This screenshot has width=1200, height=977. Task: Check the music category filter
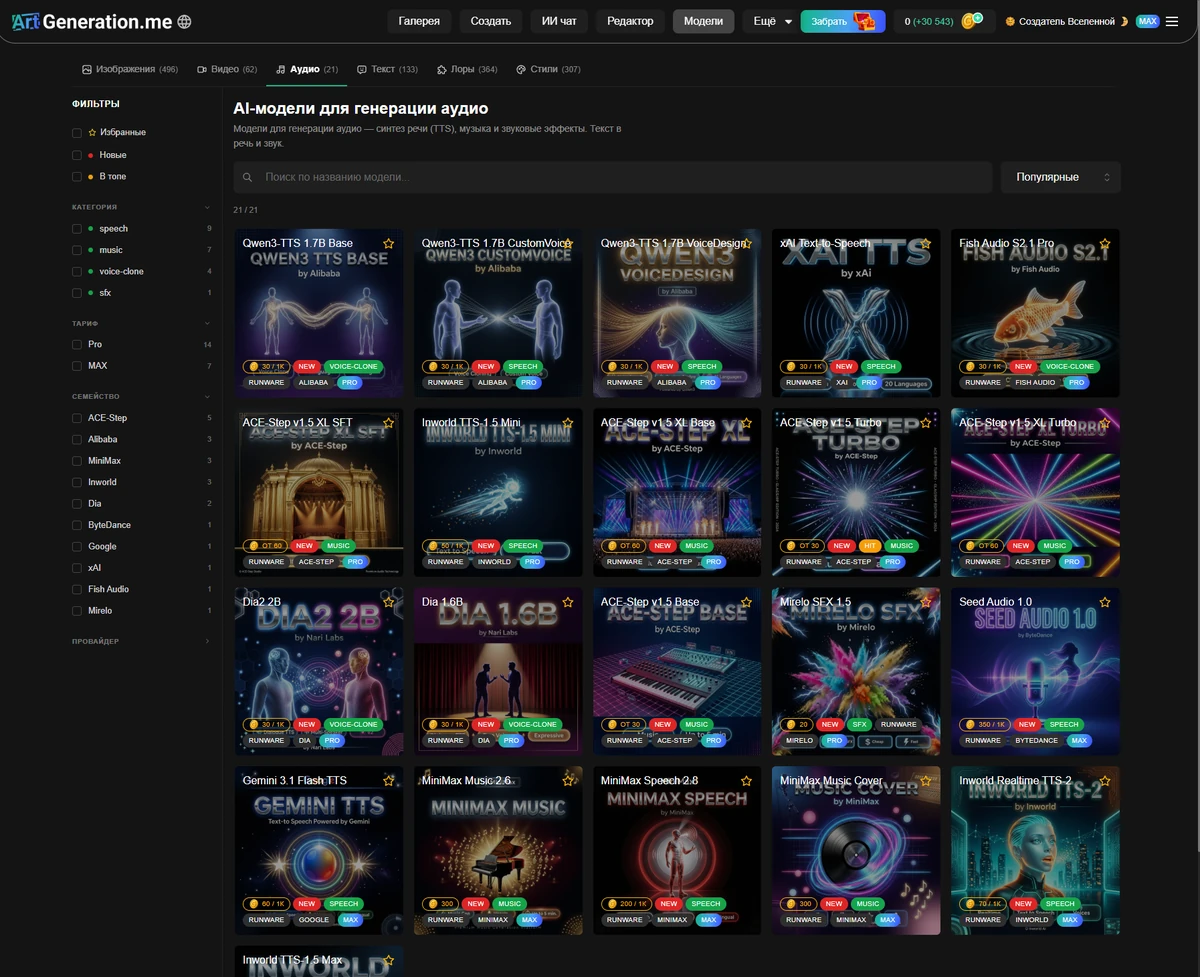click(77, 250)
